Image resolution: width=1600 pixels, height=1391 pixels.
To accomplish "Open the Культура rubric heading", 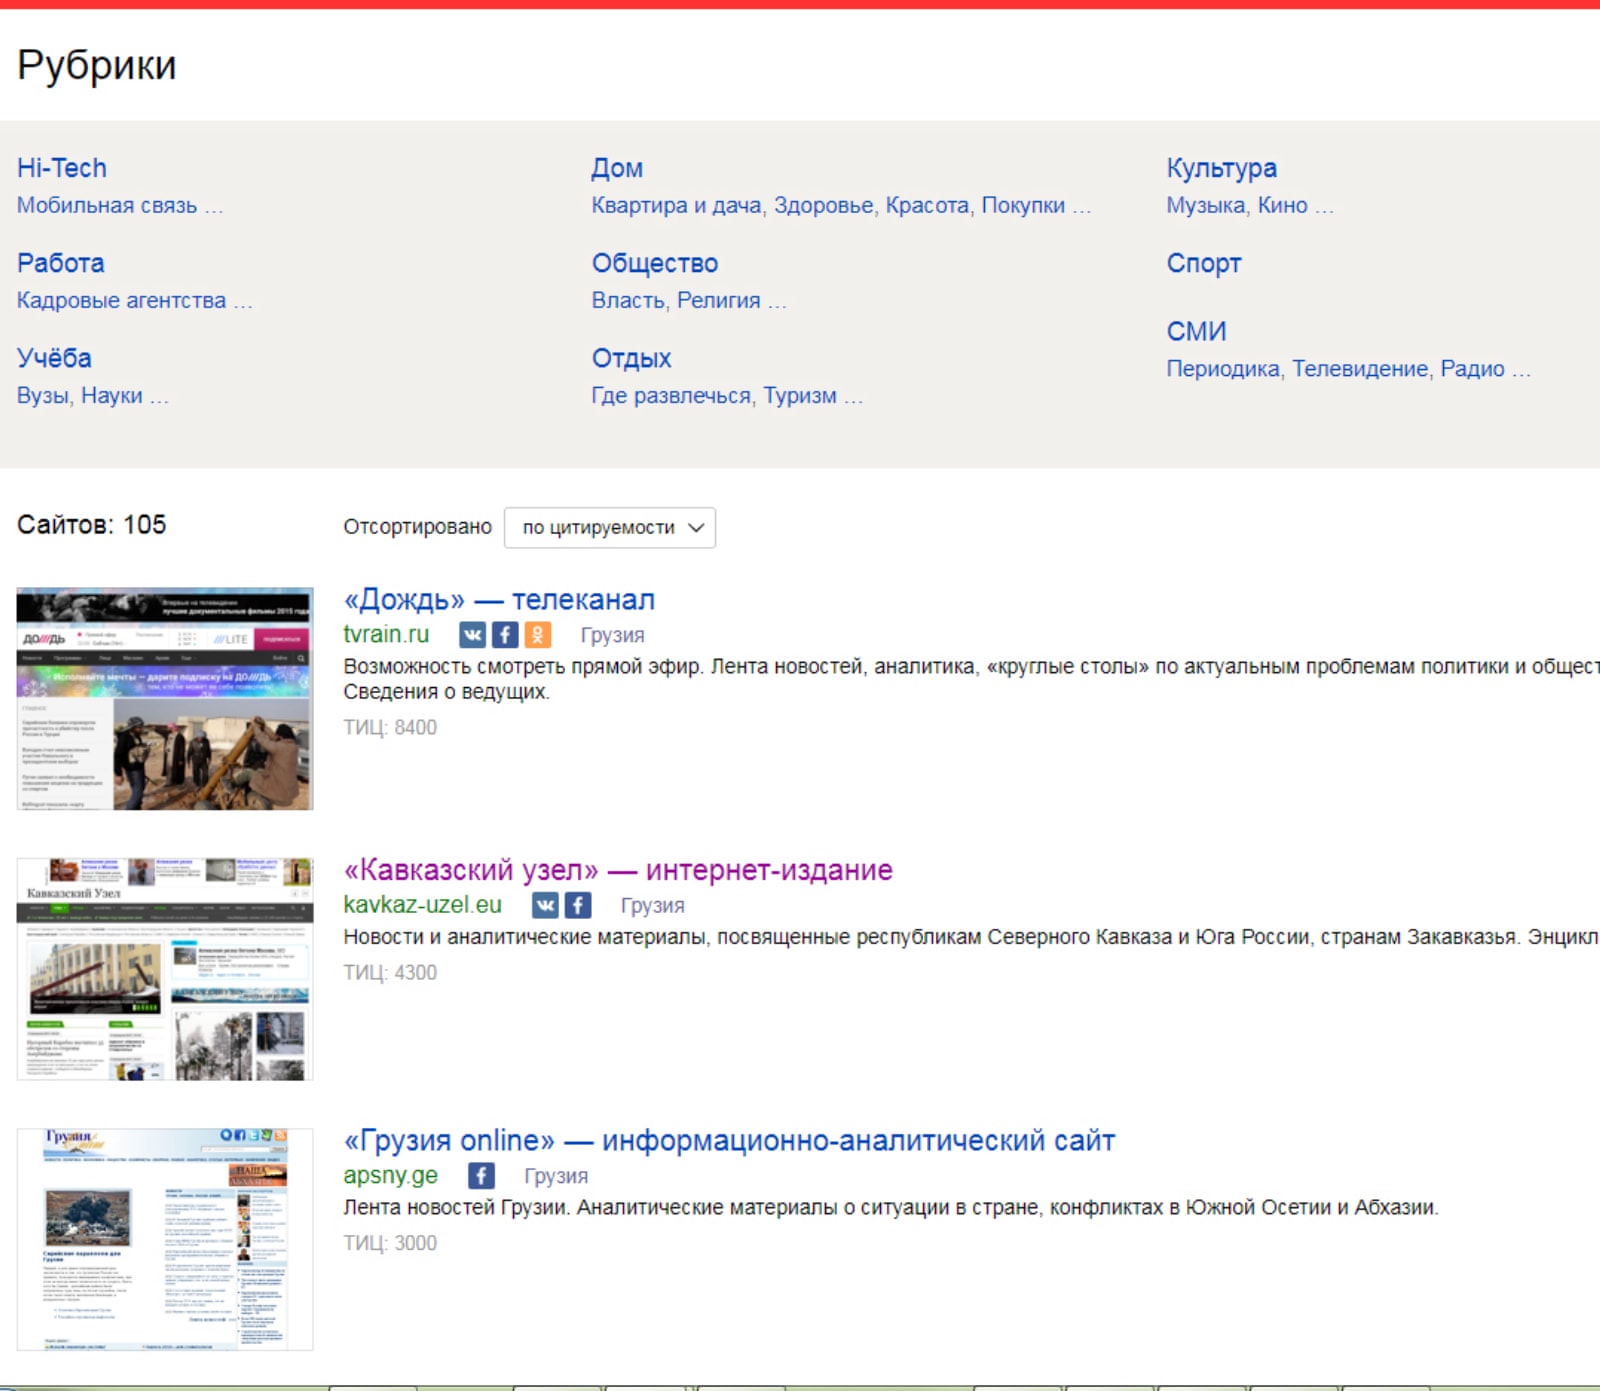I will 1221,168.
